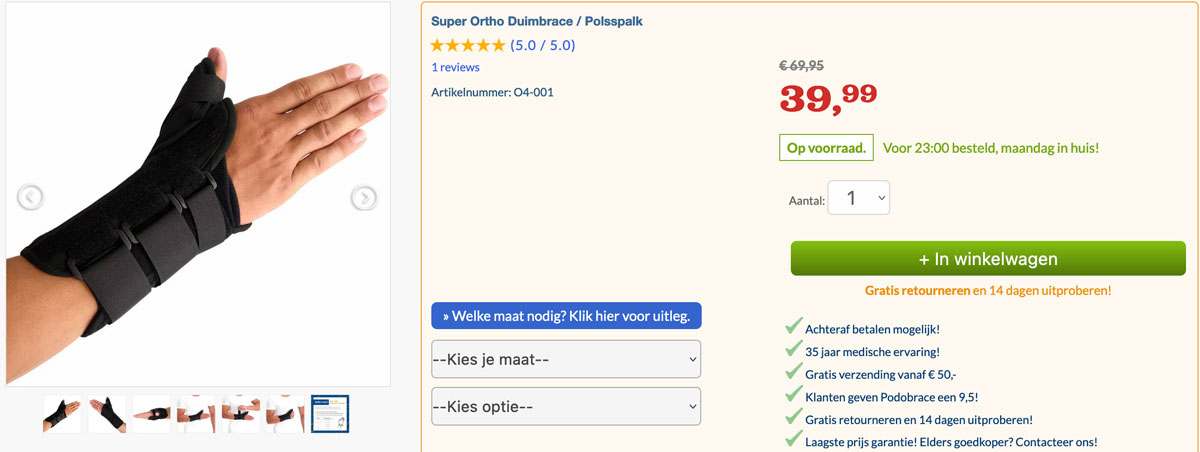Open the size chart thumbnail with blue border

coord(330,414)
